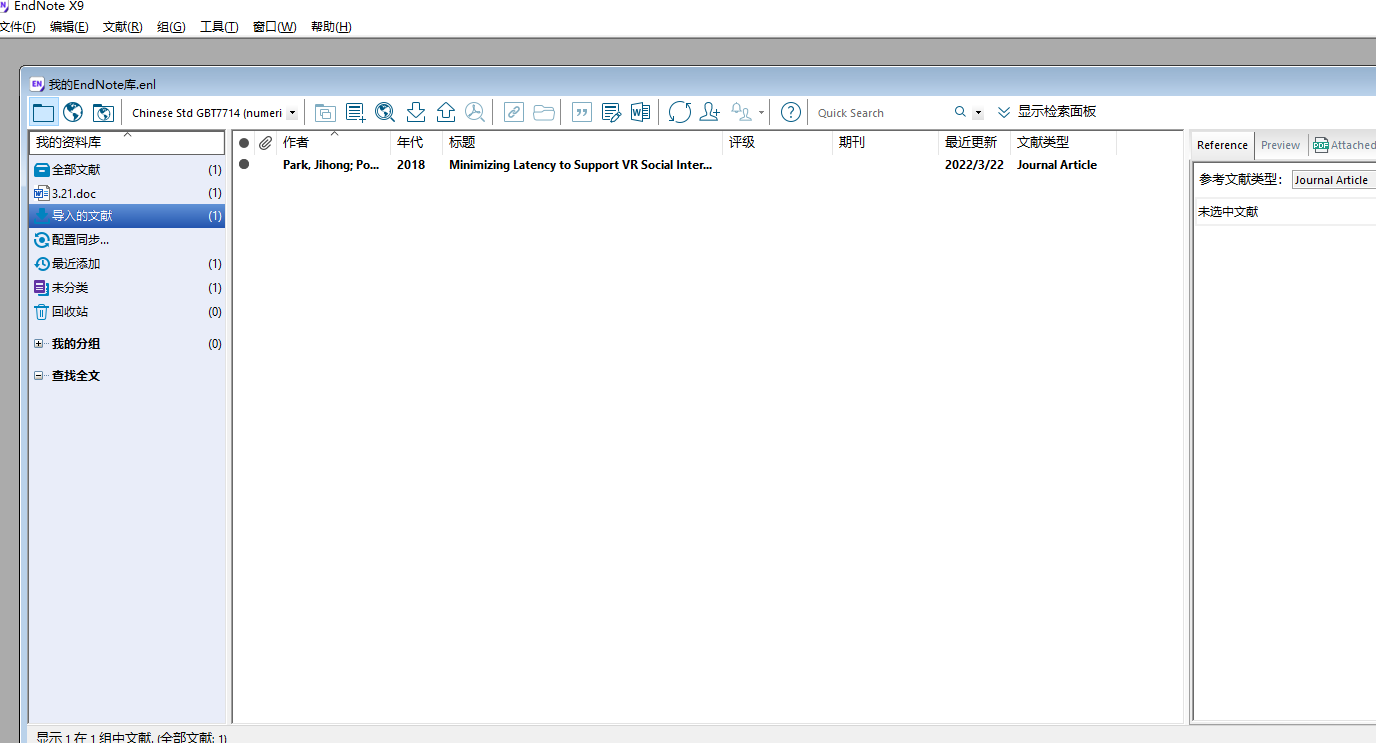Select 全部文献 in the library sidebar

tap(127, 170)
